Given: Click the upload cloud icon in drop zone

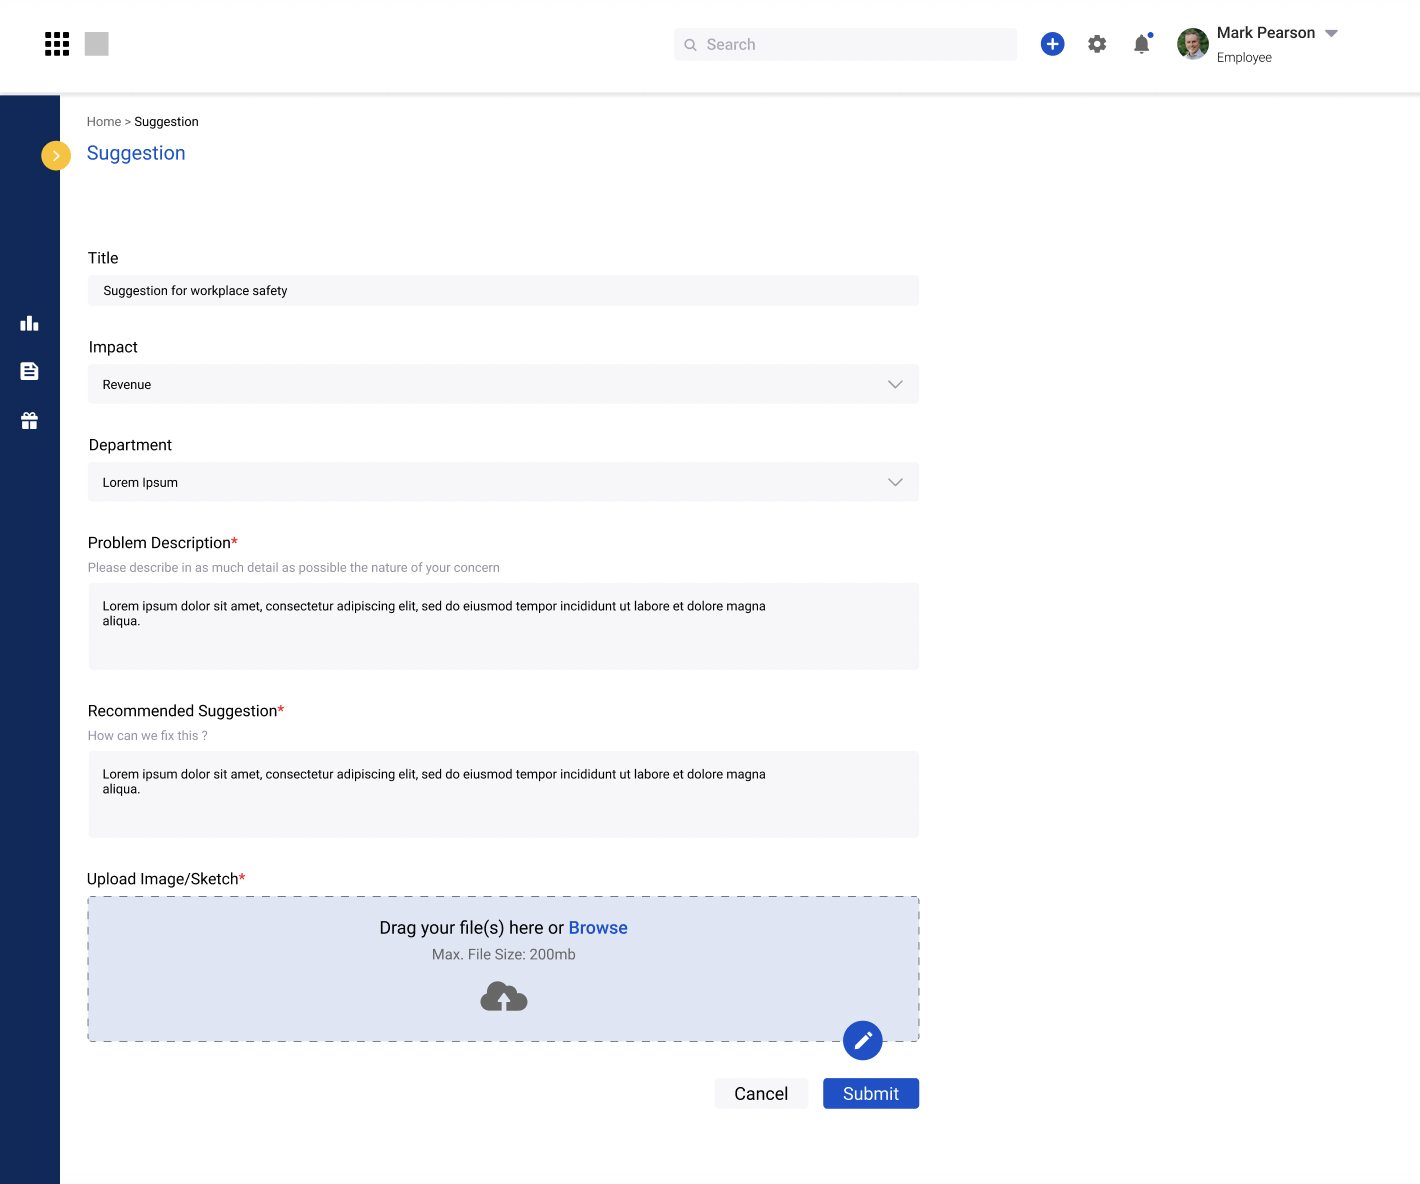Looking at the screenshot, I should pyautogui.click(x=503, y=996).
